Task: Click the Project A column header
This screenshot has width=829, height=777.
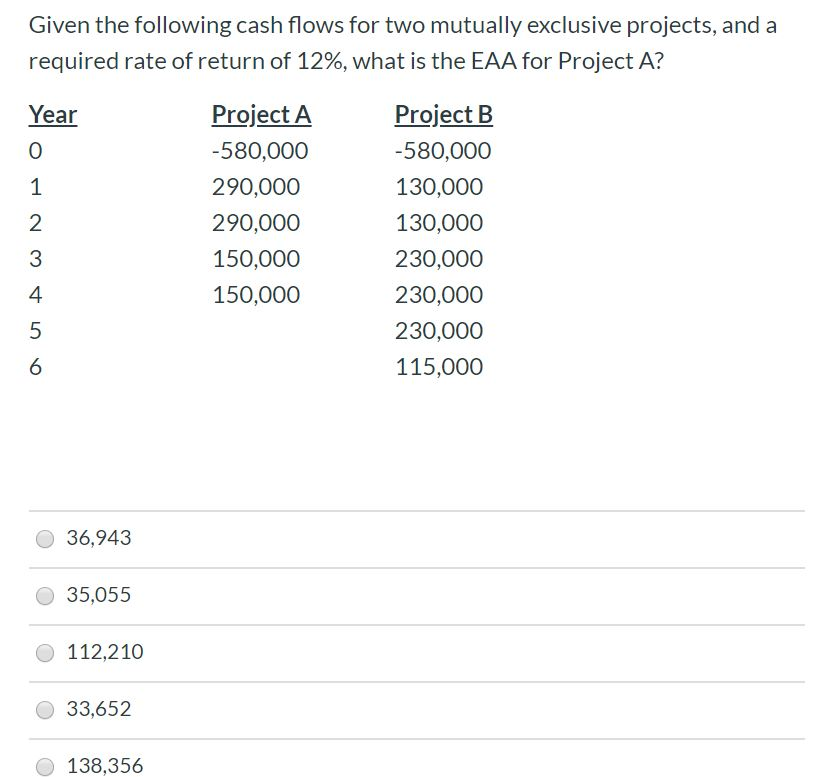Action: [x=261, y=115]
